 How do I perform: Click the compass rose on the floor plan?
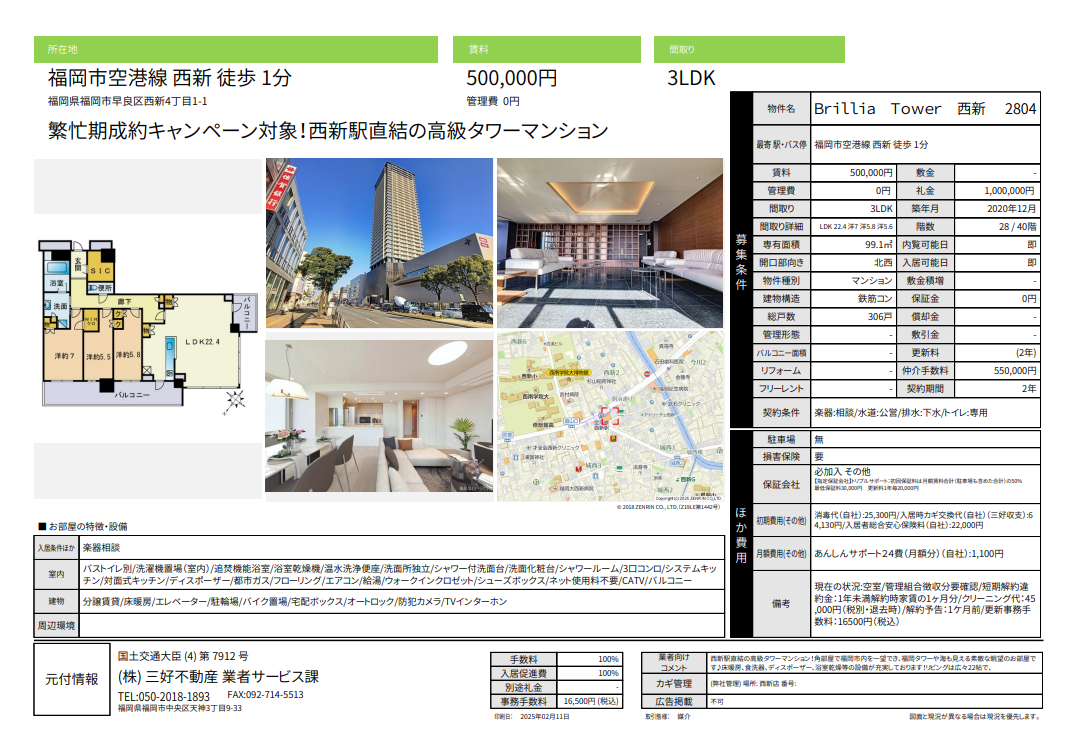(234, 402)
